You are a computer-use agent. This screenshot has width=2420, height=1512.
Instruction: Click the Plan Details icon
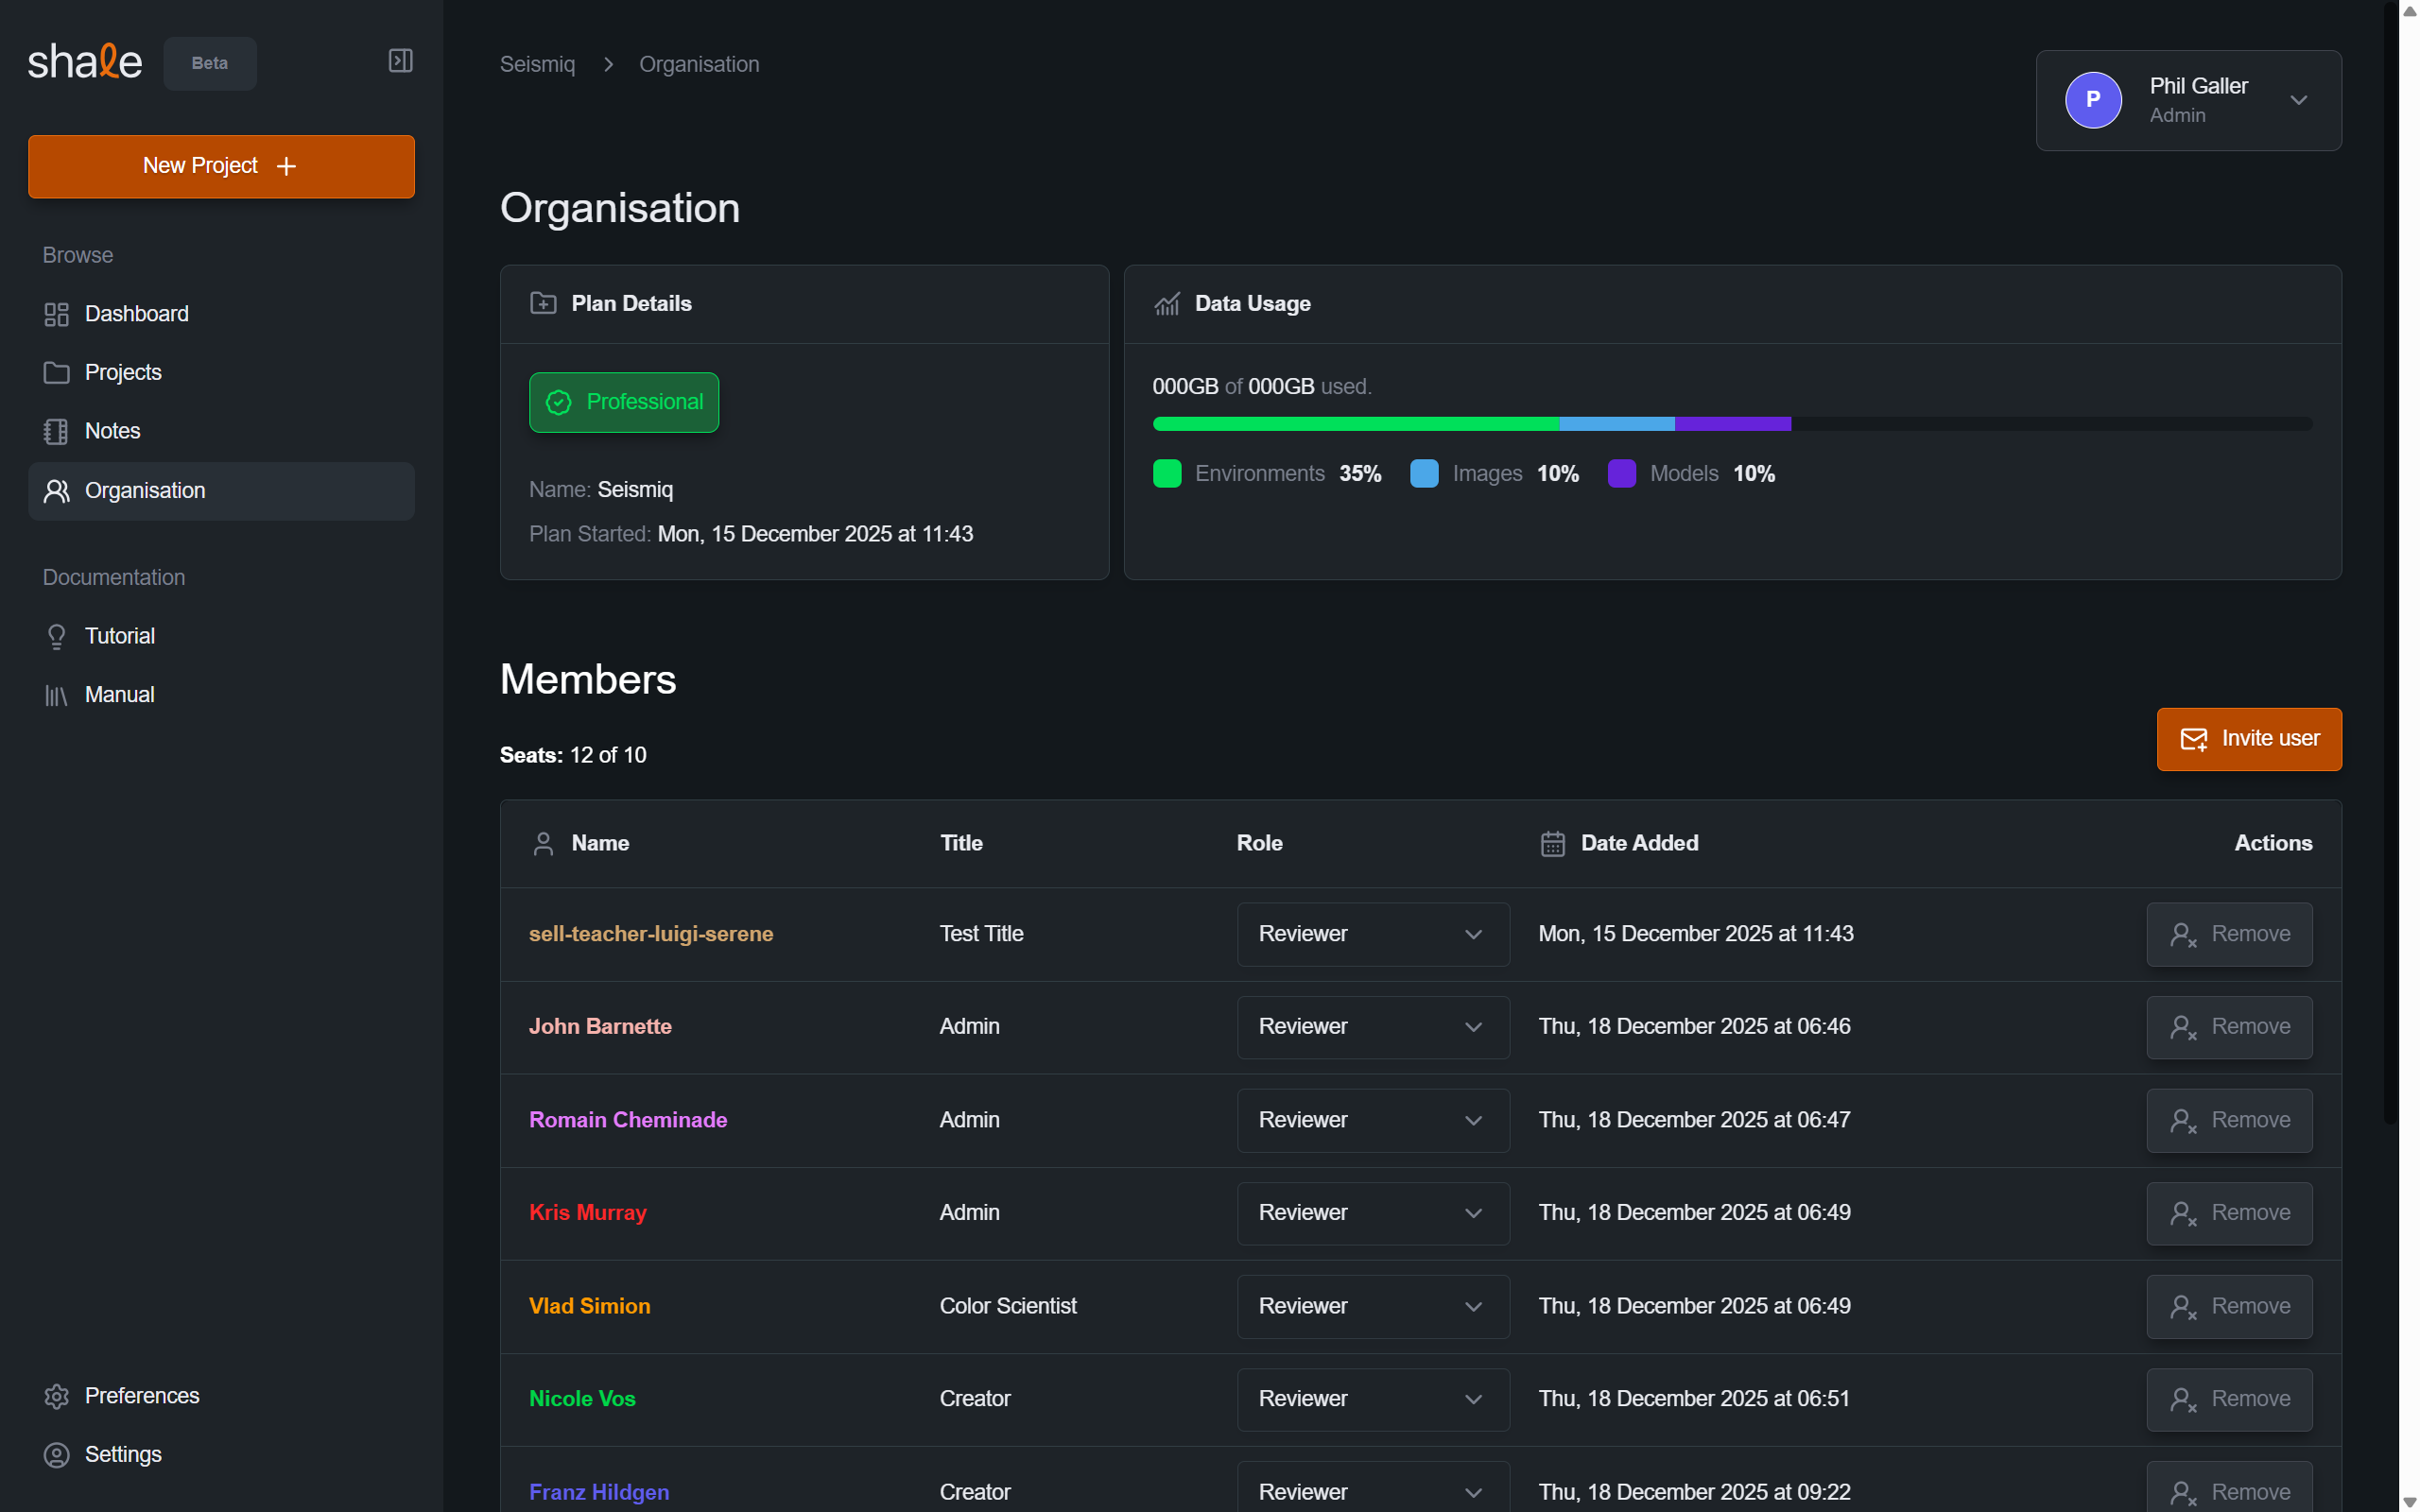tap(544, 303)
